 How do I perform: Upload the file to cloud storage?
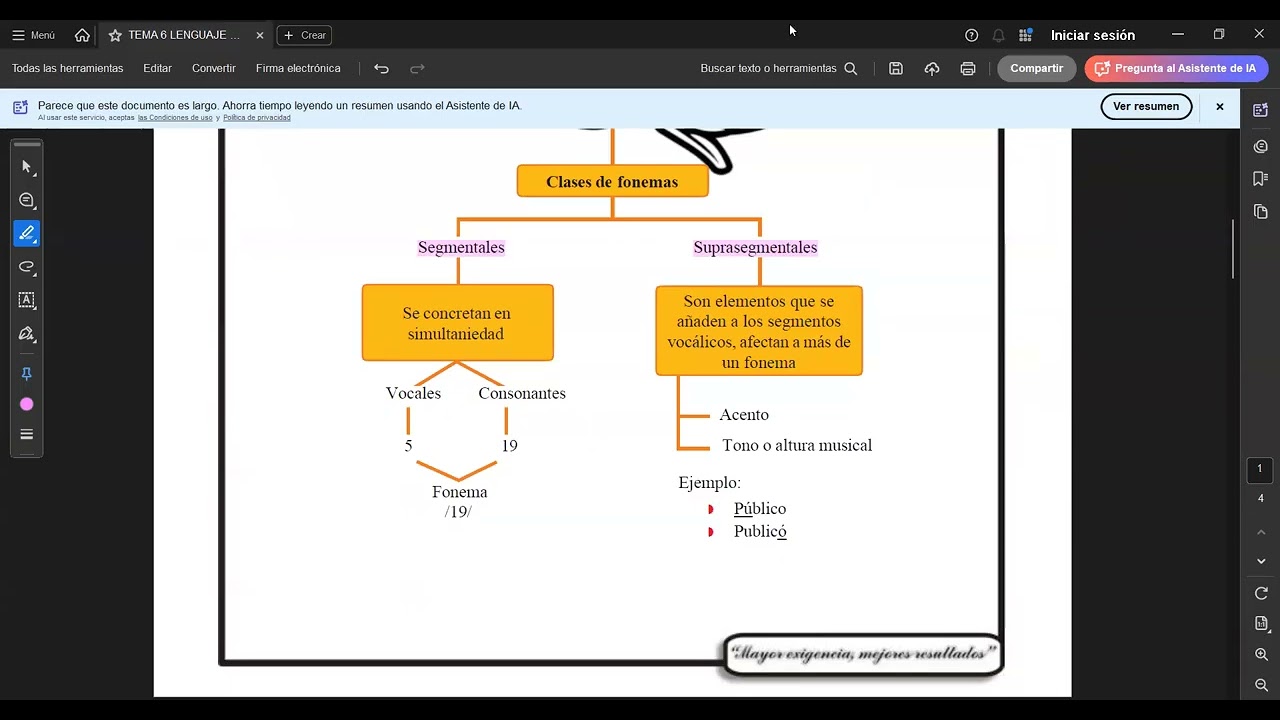tap(932, 68)
